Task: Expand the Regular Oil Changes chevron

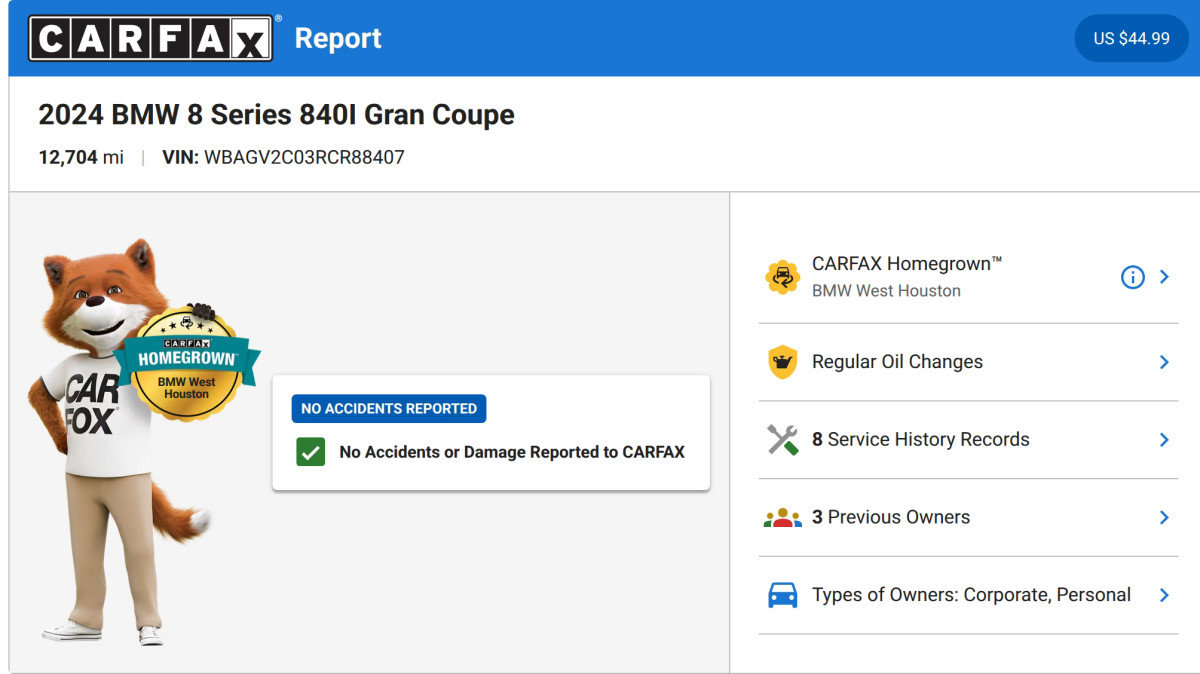Action: [x=1164, y=362]
